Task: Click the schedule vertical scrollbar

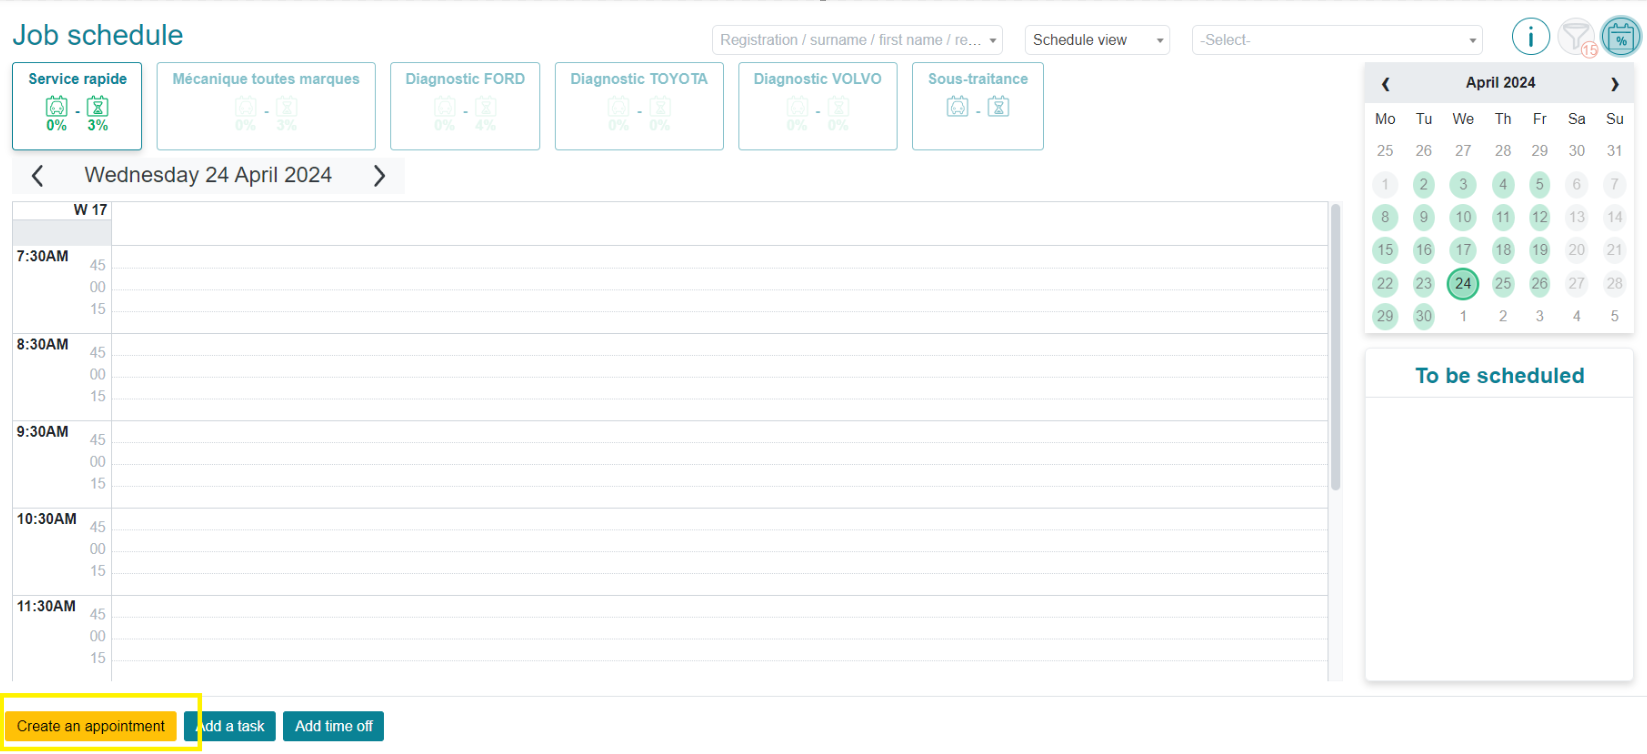Action: [x=1335, y=347]
